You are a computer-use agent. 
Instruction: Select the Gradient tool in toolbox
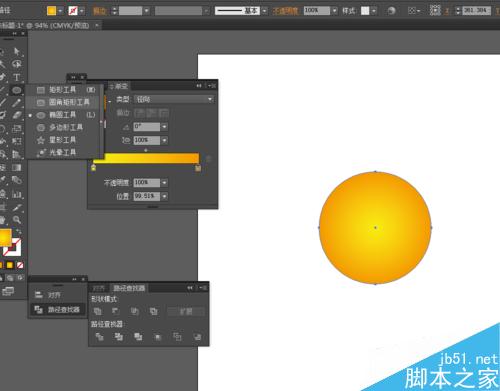pyautogui.click(x=16, y=167)
